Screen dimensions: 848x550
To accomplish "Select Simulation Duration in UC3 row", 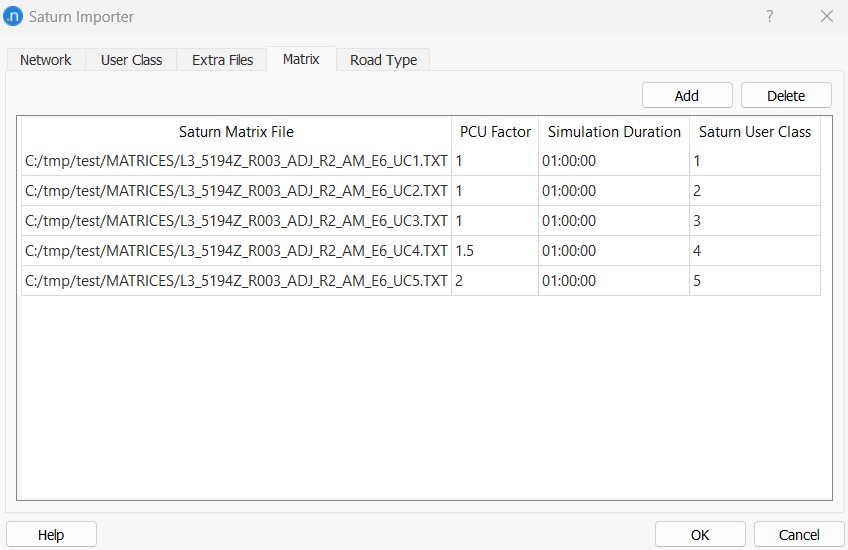I will (x=614, y=221).
